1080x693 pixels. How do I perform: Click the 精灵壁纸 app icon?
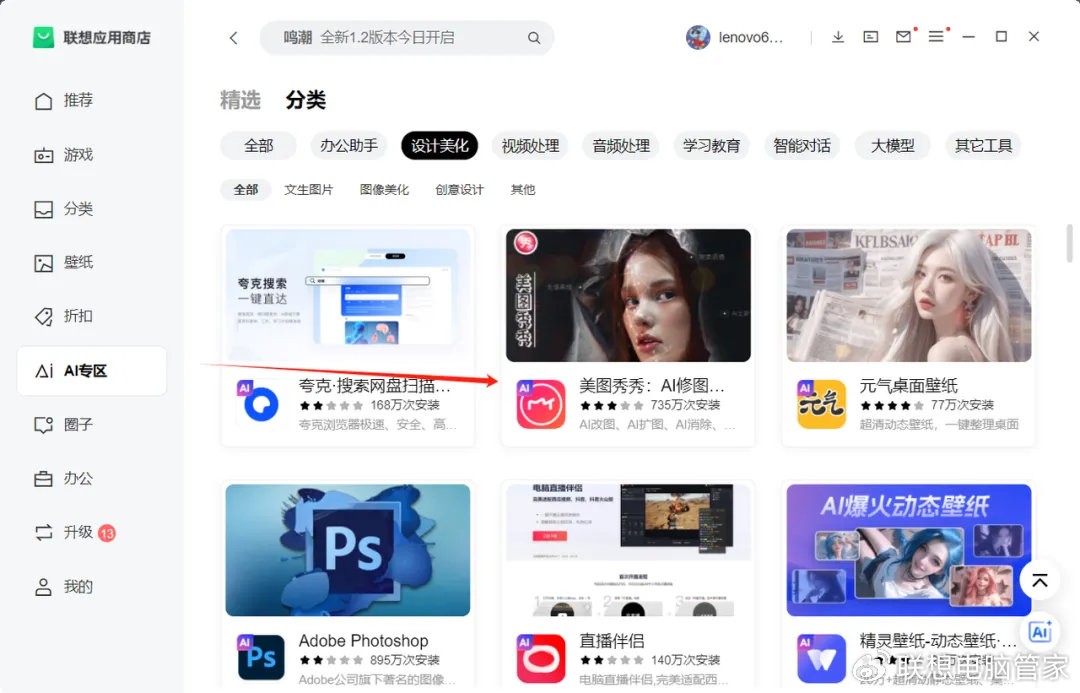pos(822,658)
